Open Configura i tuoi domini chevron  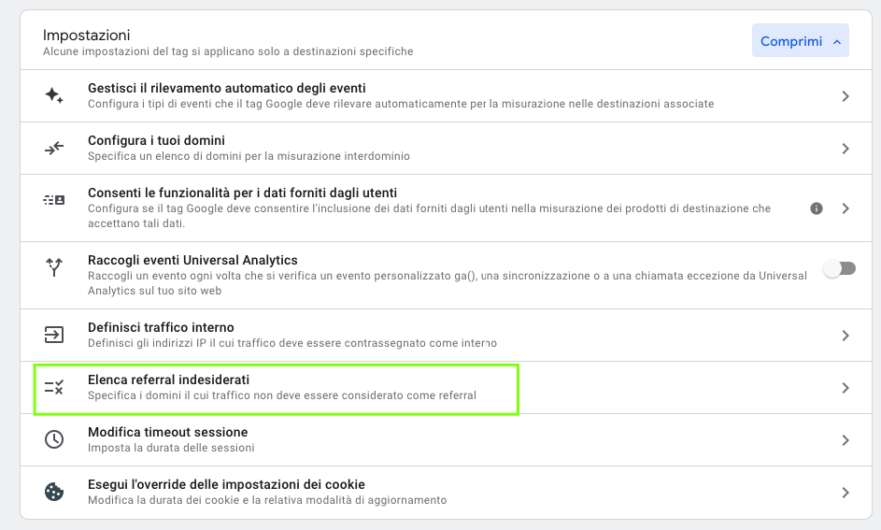(x=846, y=148)
